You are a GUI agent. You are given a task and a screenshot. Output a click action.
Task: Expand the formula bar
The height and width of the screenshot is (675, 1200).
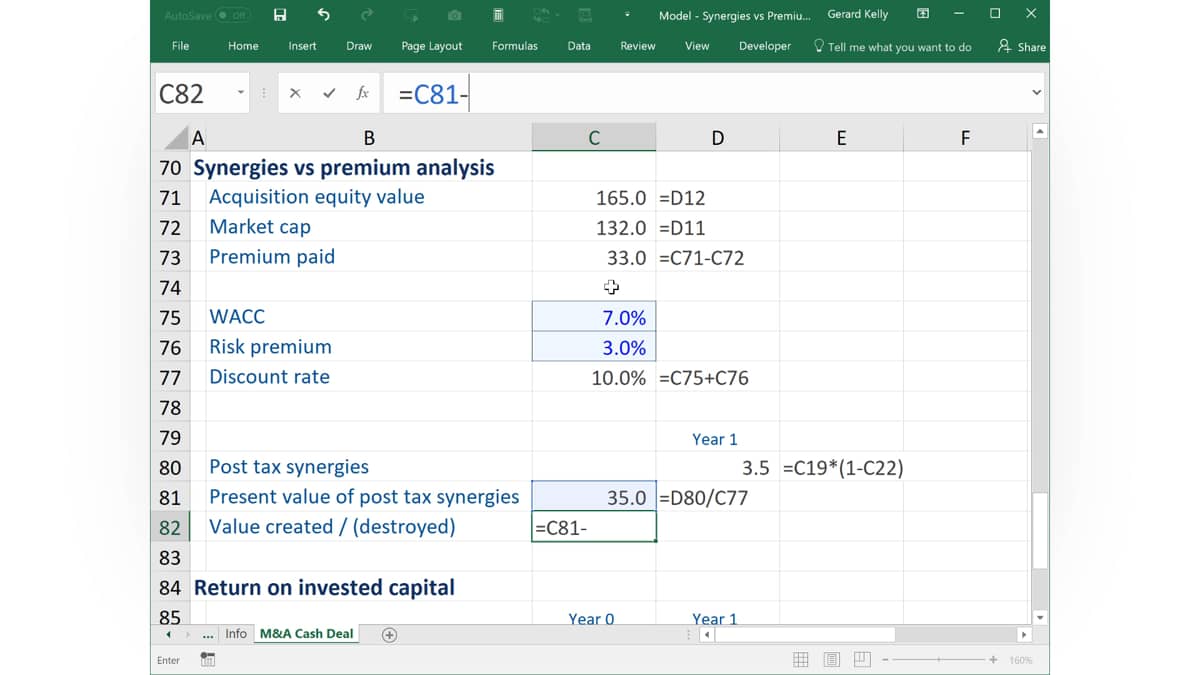pos(1037,93)
